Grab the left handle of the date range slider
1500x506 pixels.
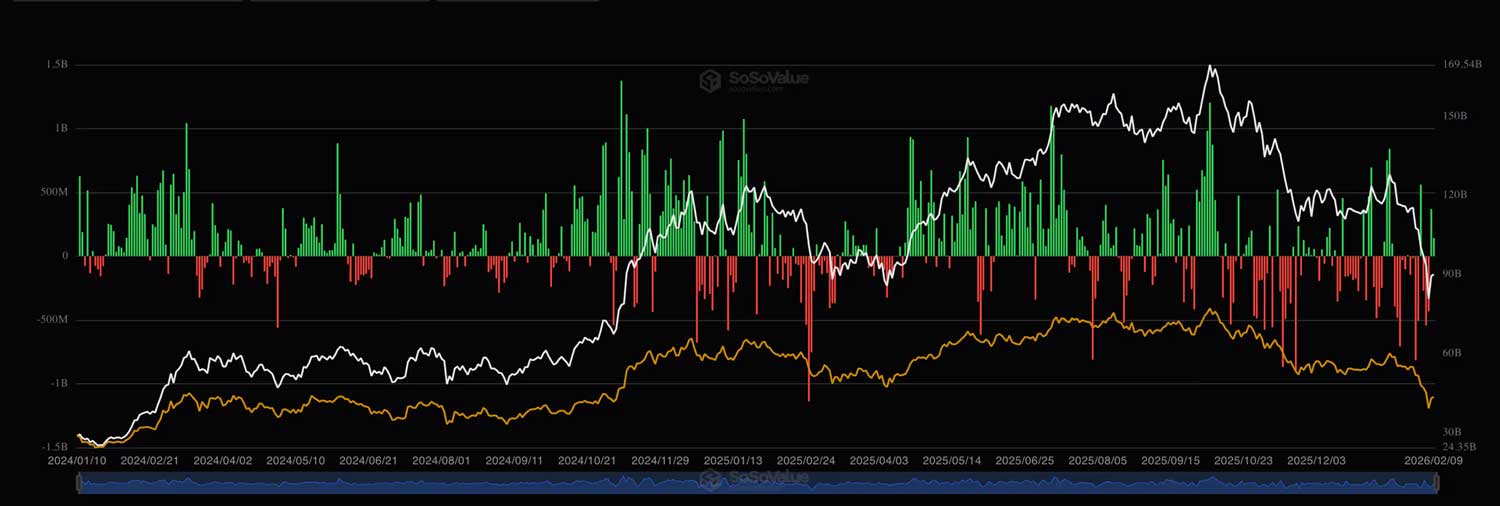(78, 483)
